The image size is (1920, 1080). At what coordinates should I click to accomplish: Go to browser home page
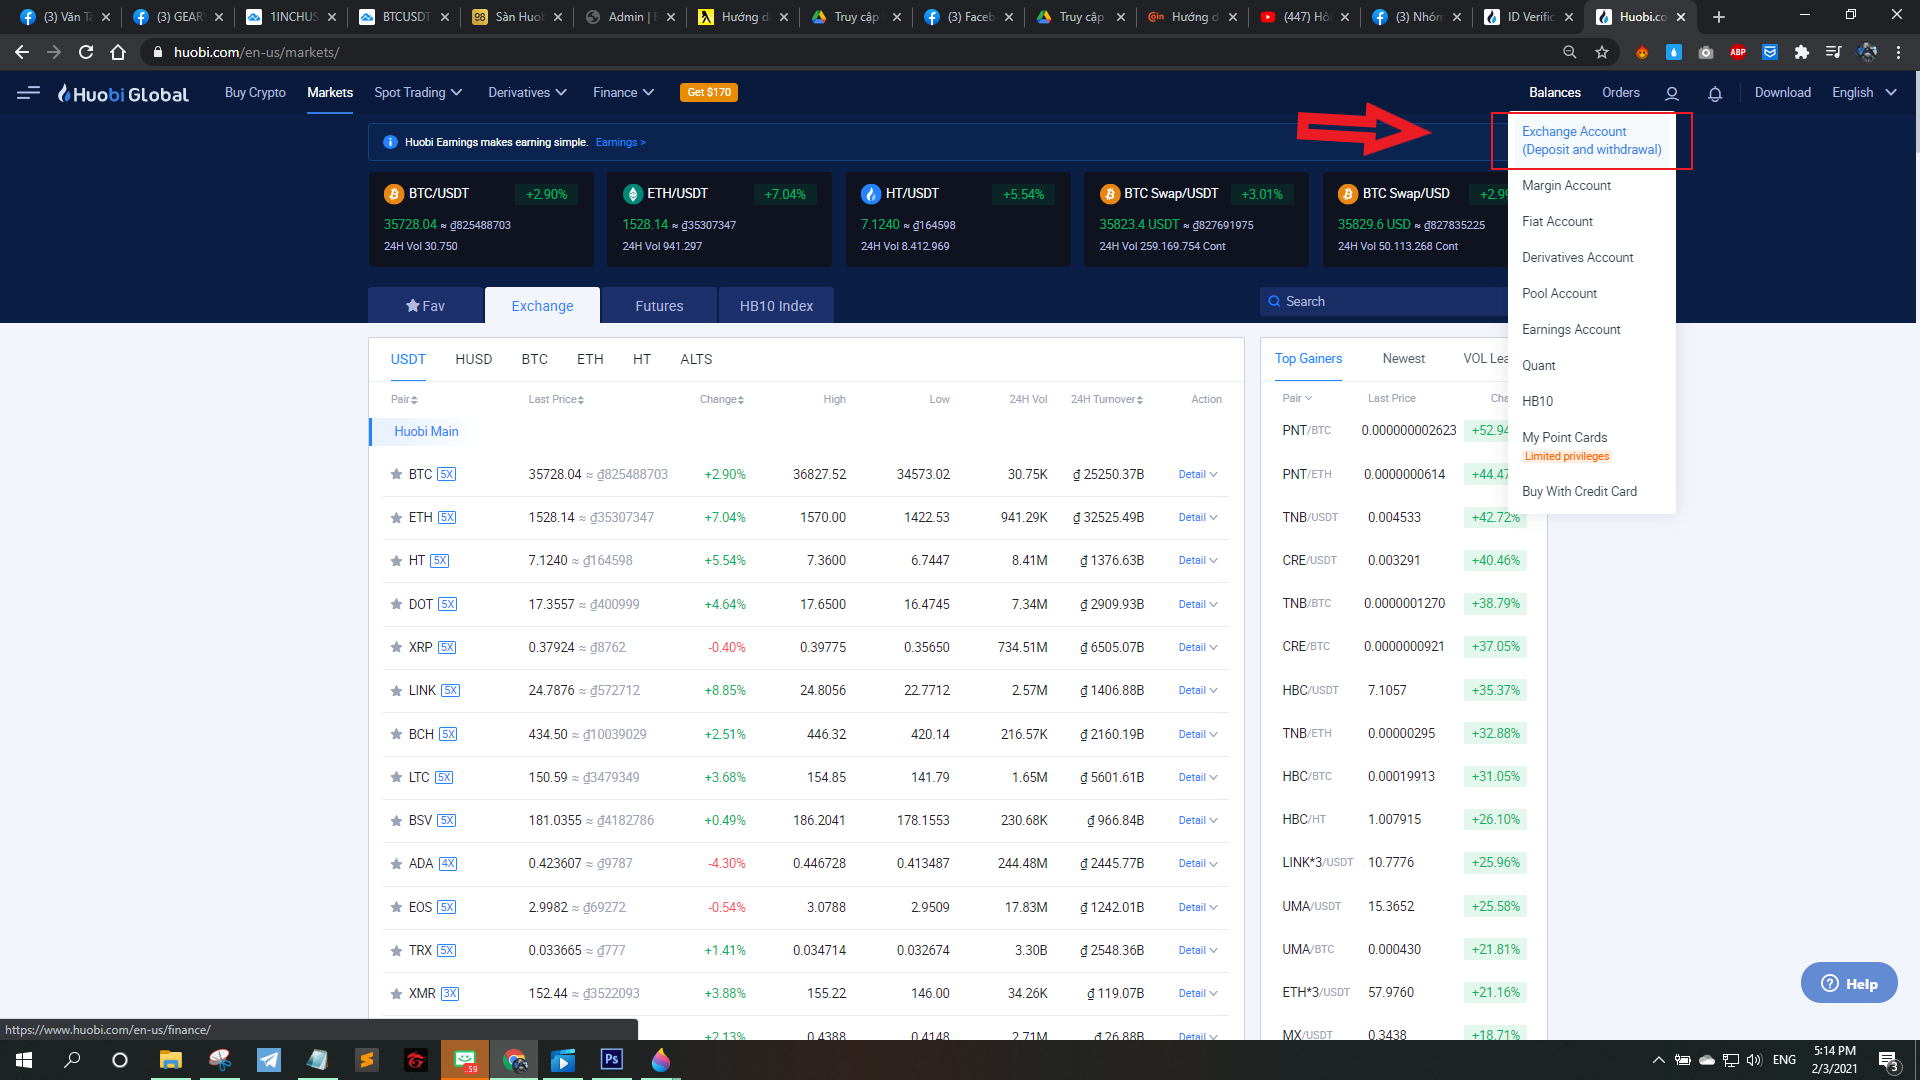click(118, 52)
